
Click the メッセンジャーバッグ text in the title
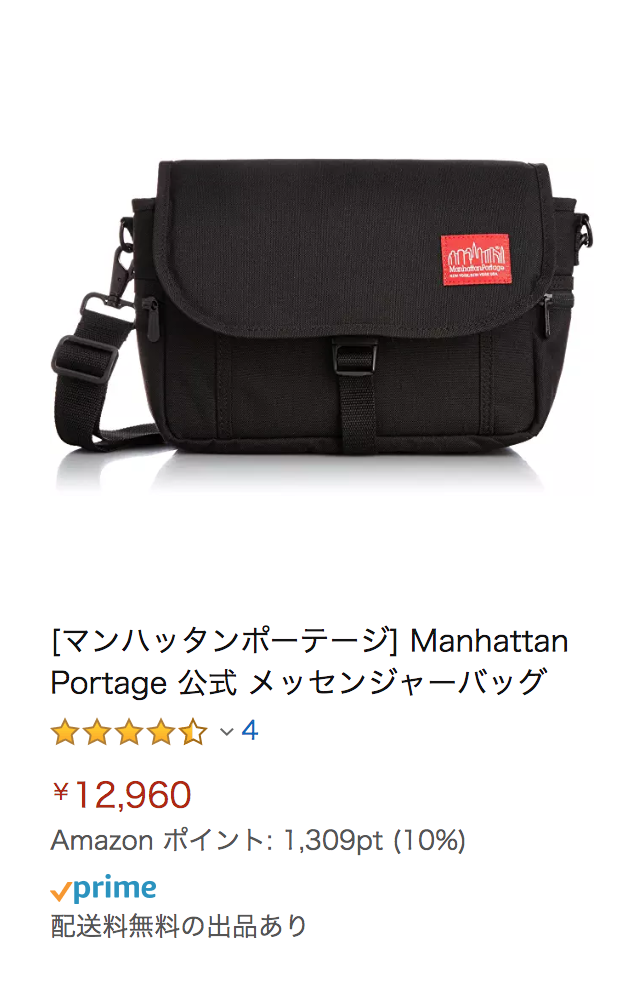(398, 683)
